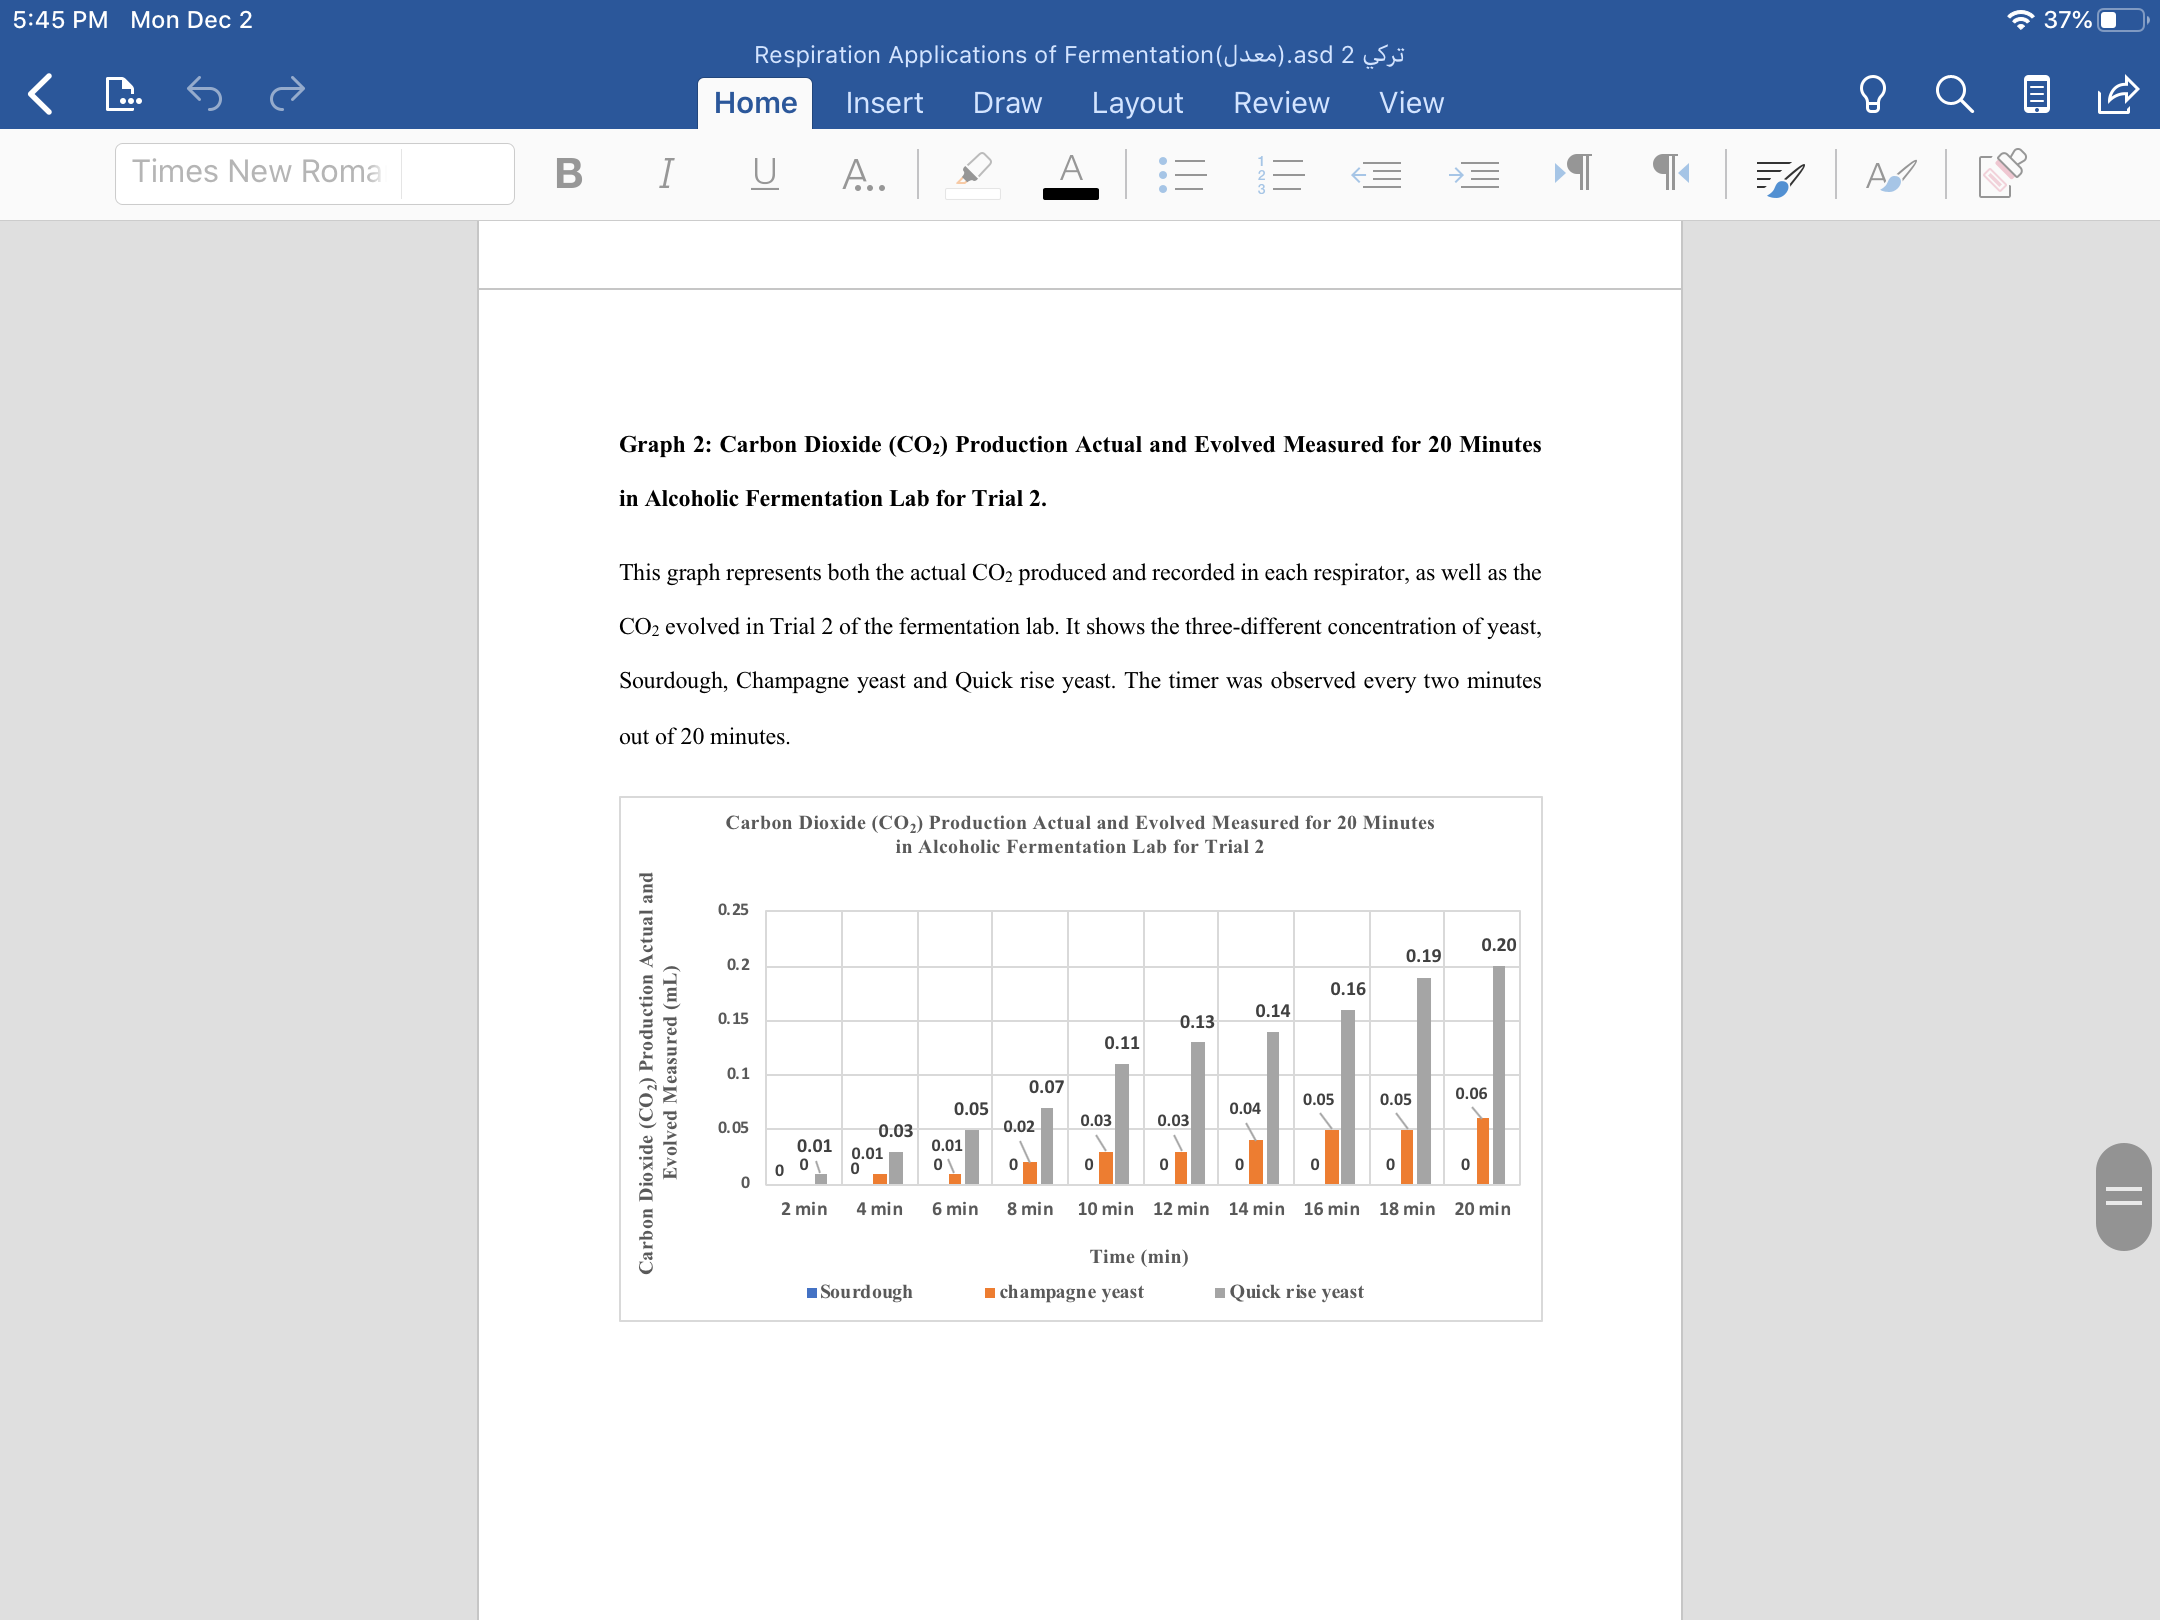
Task: Switch to the Insert tab
Action: 884,103
